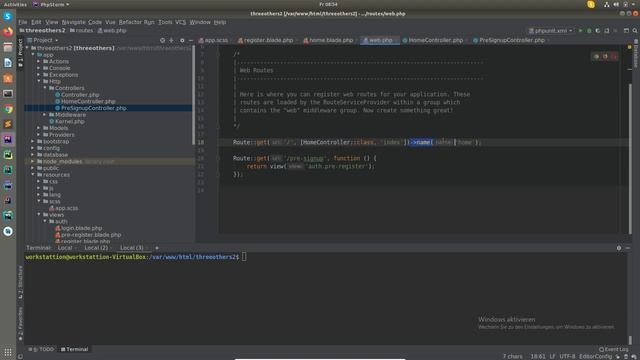This screenshot has width=640, height=360.
Task: Click the Run button in toolbar
Action: coord(580,31)
